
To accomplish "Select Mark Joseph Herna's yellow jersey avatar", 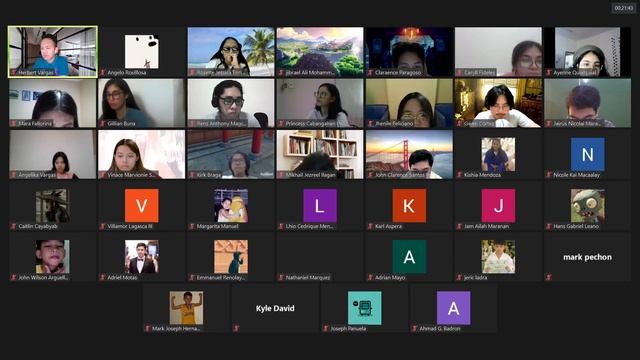I will tap(186, 308).
